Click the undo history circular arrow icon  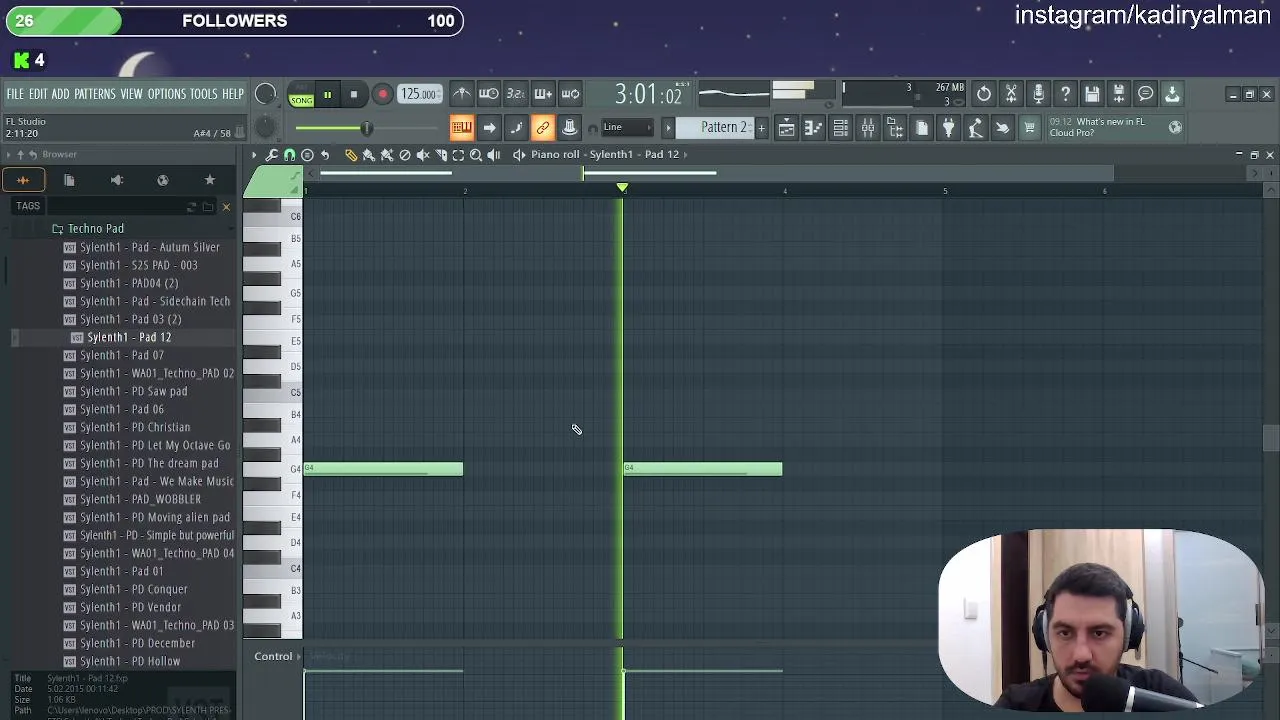(x=984, y=94)
